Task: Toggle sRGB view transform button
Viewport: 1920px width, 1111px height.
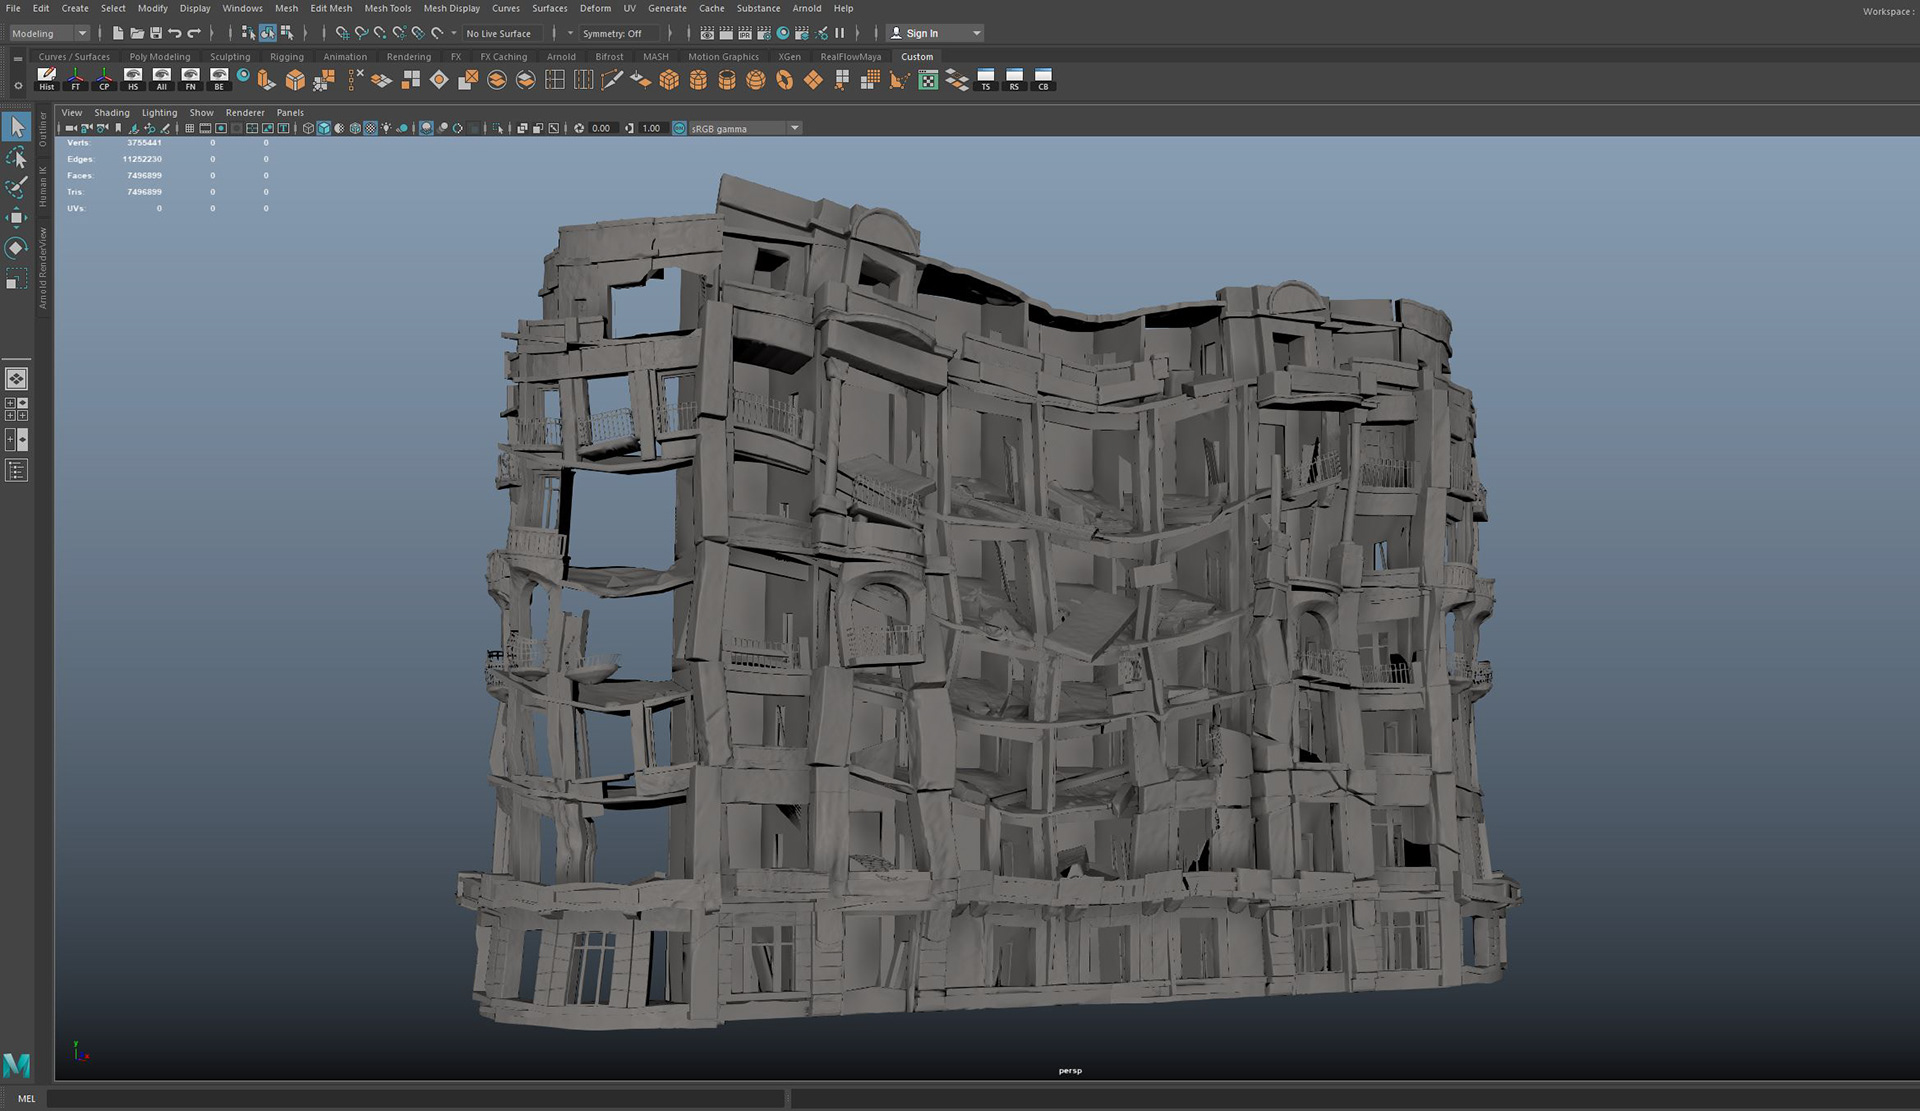Action: pos(679,128)
